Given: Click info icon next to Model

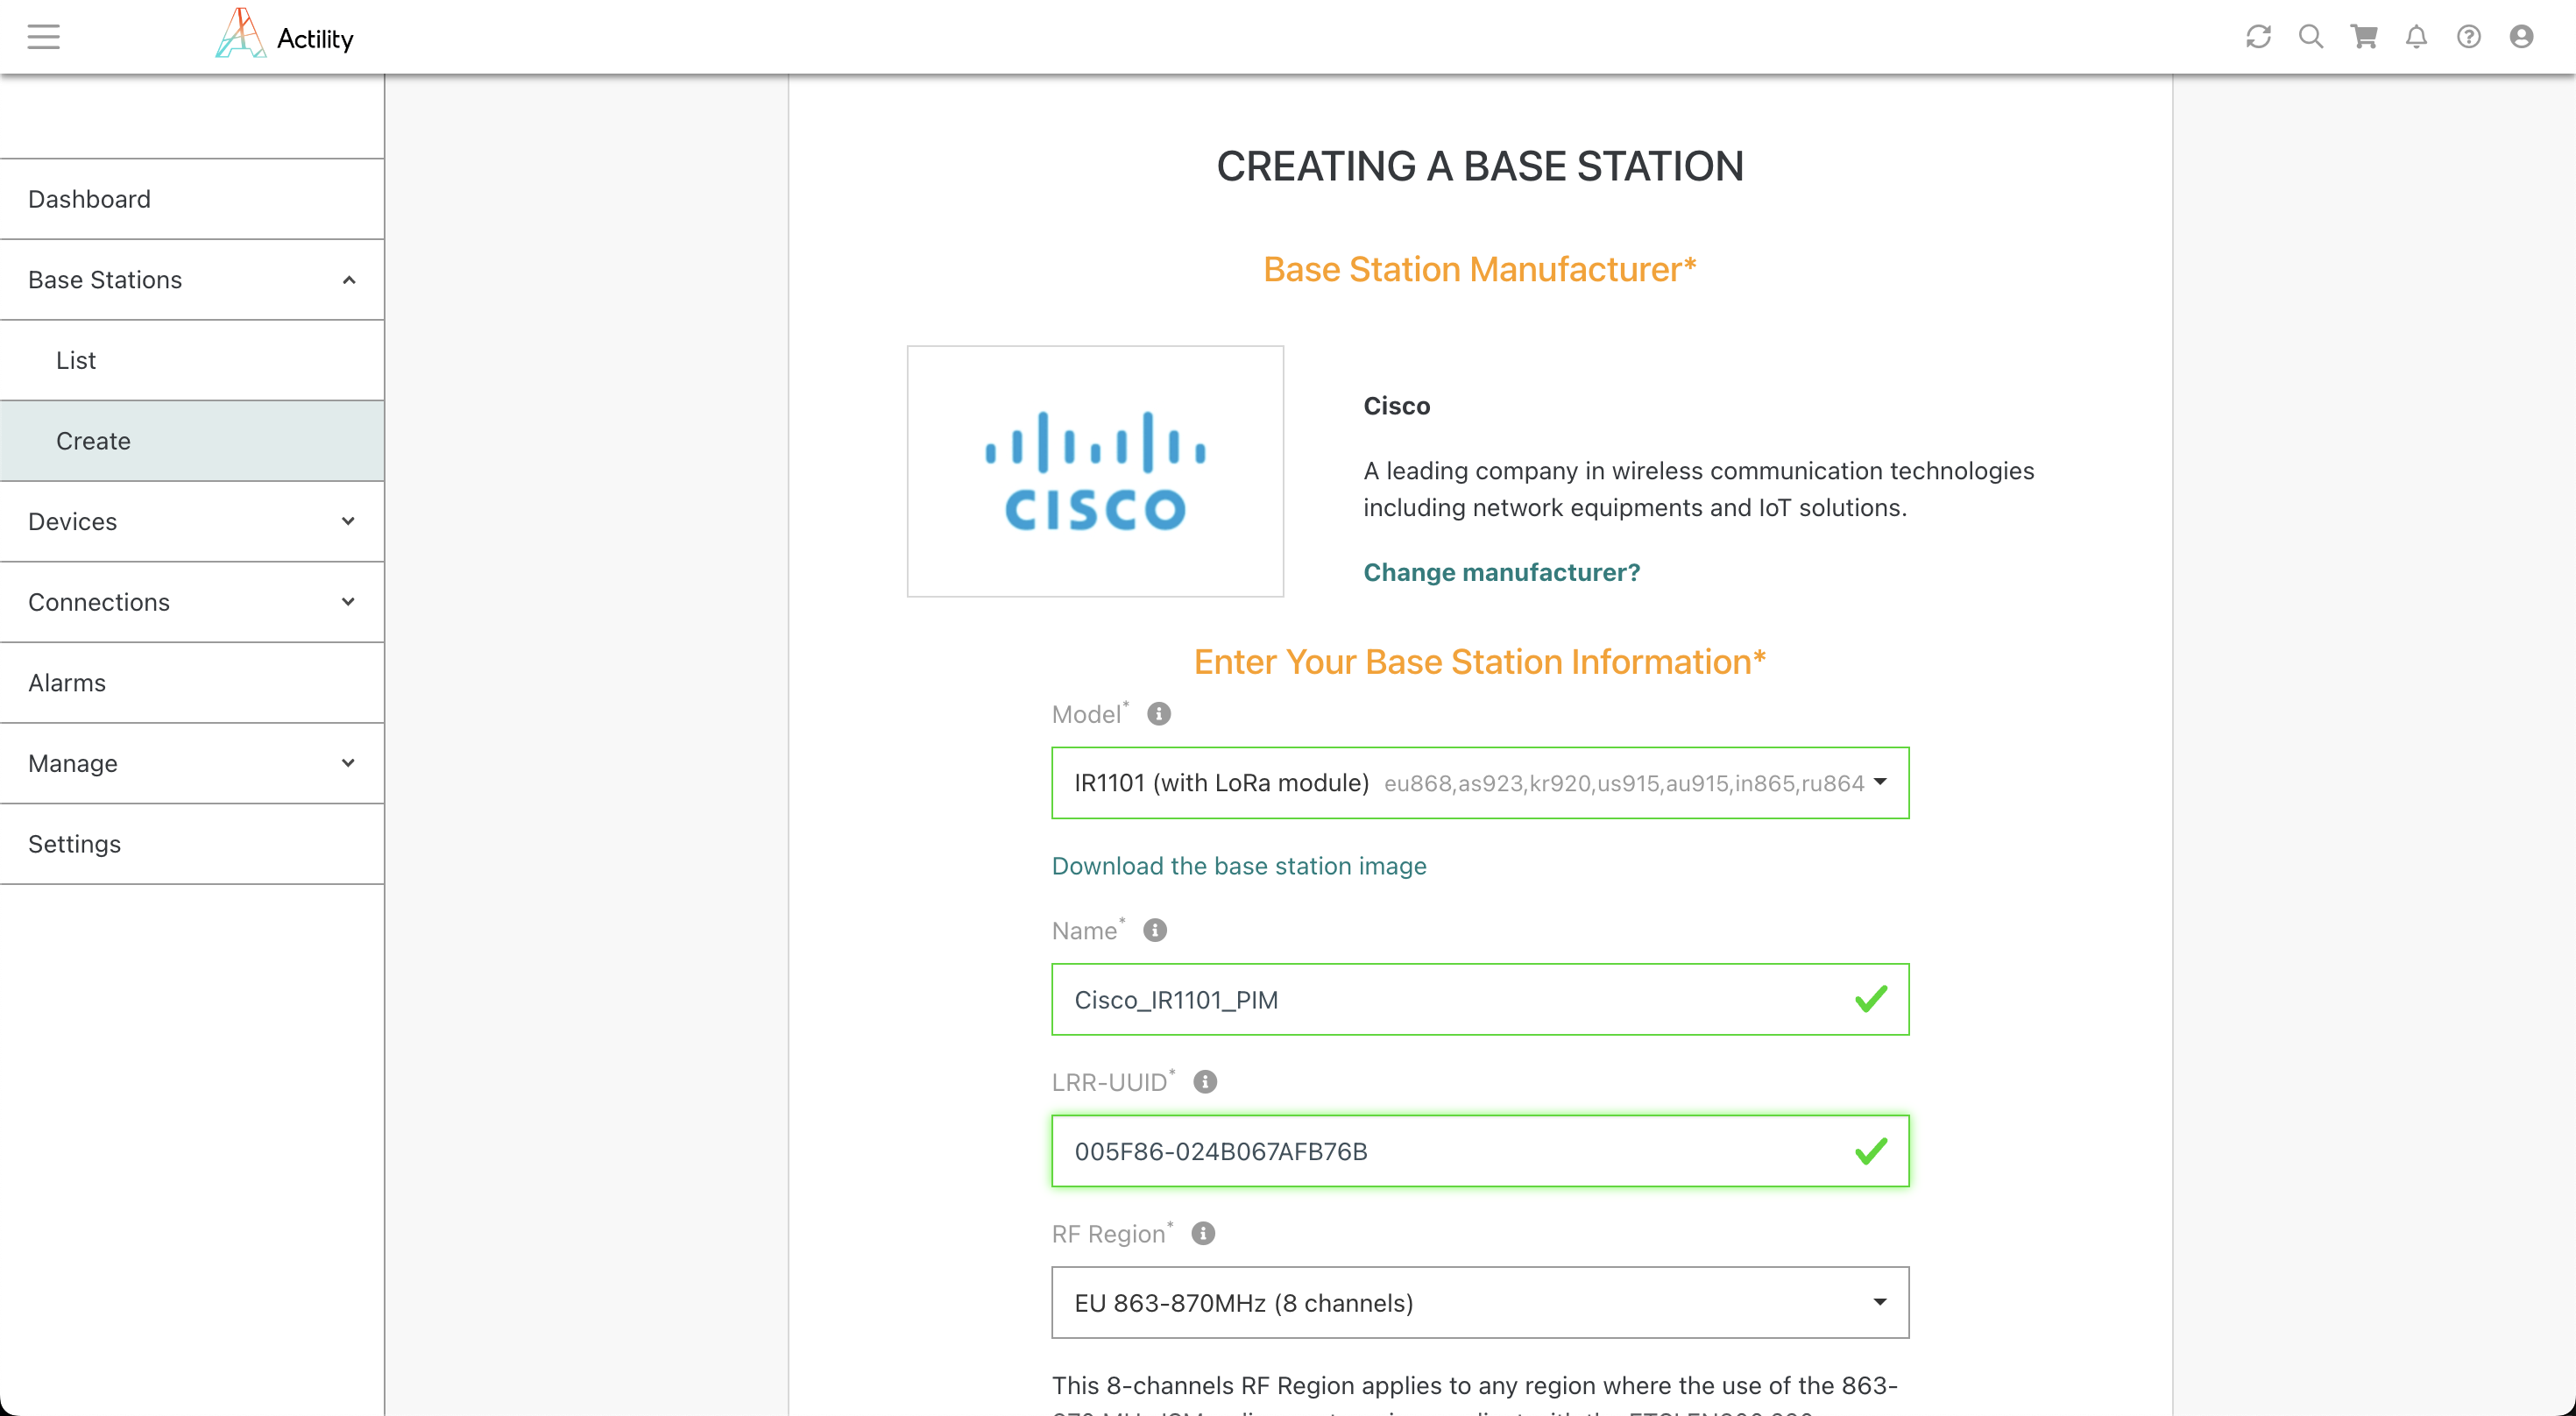Looking at the screenshot, I should pos(1158,714).
